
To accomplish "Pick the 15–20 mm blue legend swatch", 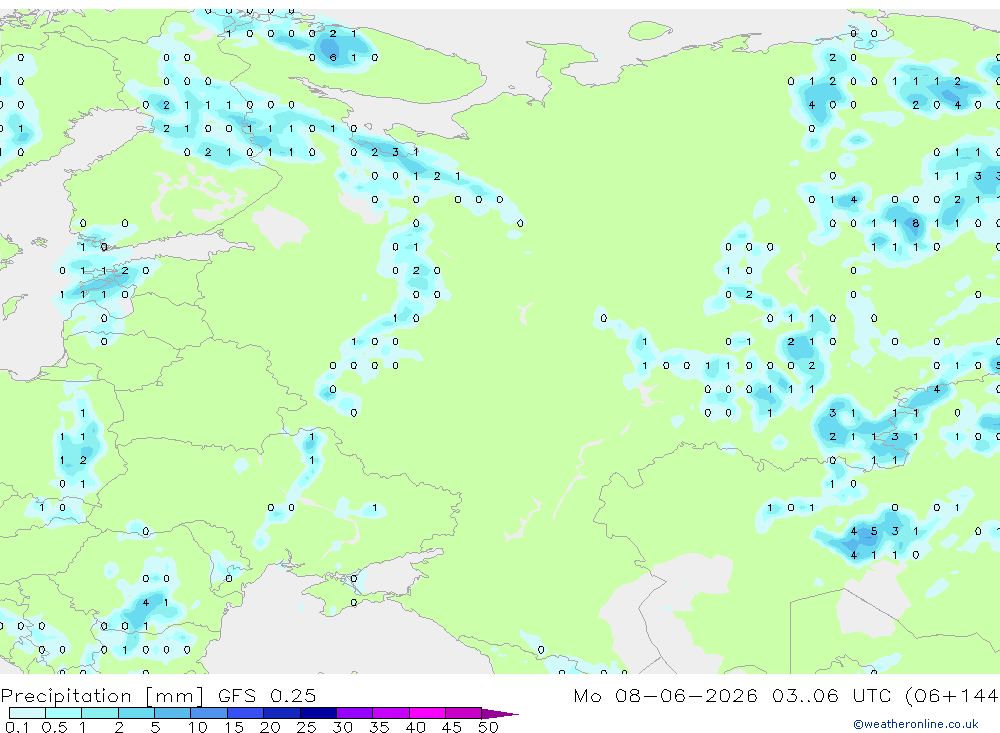I will (x=246, y=713).
